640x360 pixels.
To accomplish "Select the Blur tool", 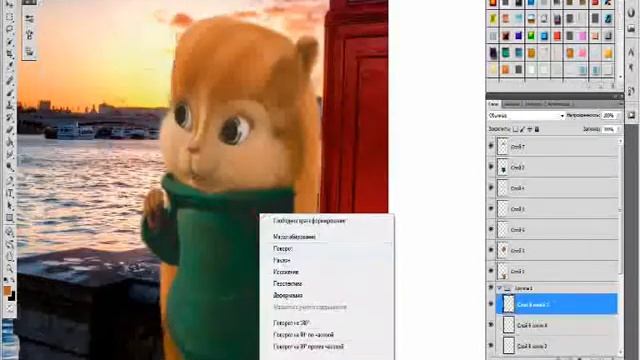I will [x=10, y=154].
